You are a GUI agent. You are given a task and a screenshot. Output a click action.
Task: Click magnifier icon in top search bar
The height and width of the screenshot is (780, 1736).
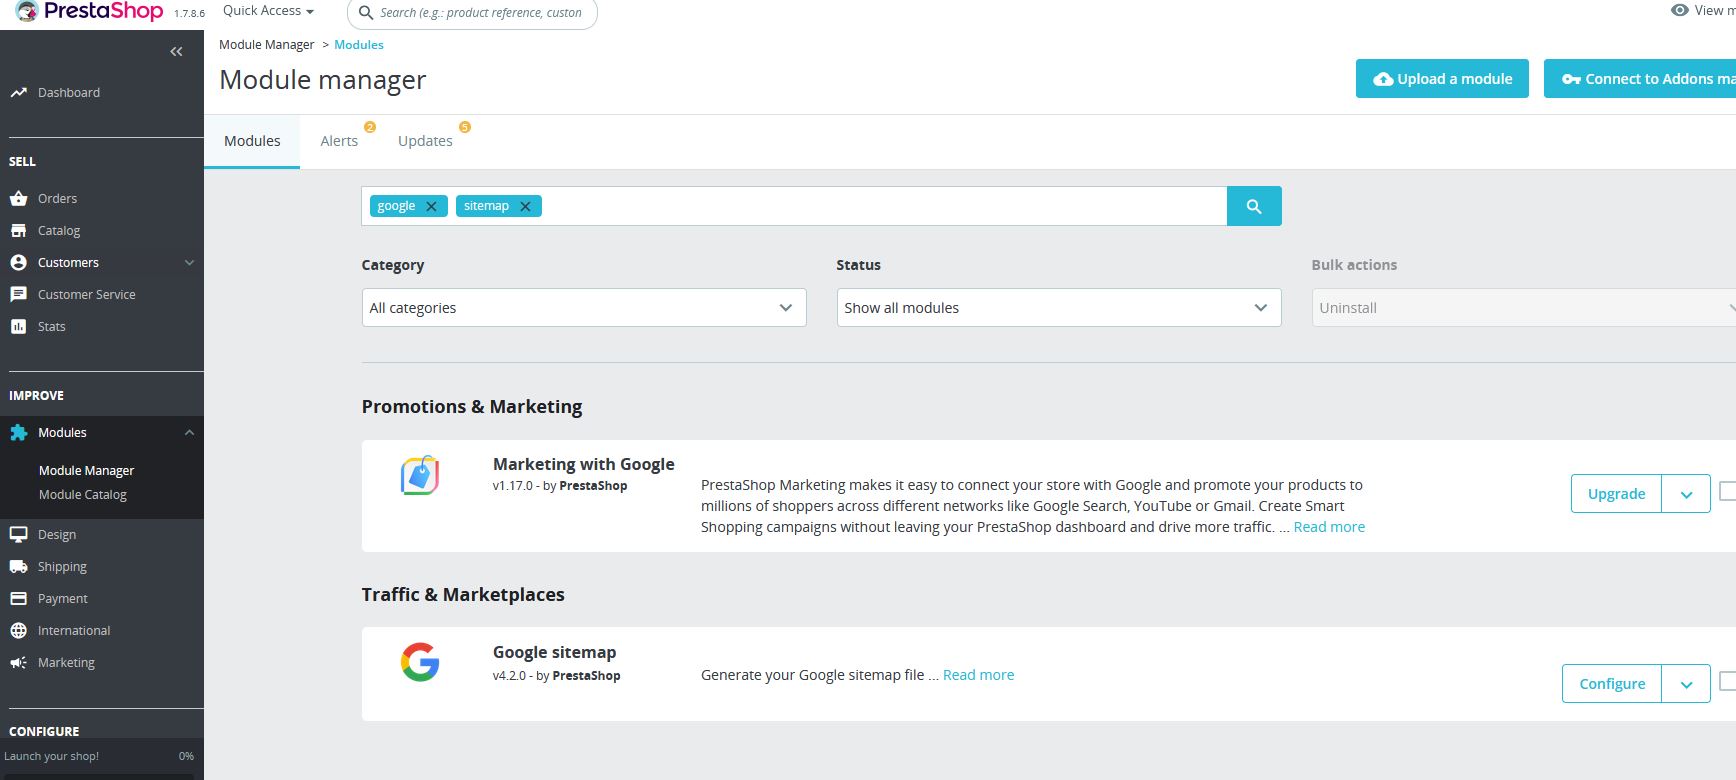point(366,13)
